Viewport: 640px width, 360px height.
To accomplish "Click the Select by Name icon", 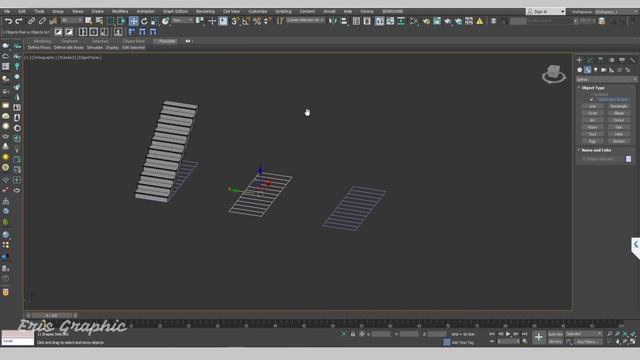I will click(x=100, y=21).
